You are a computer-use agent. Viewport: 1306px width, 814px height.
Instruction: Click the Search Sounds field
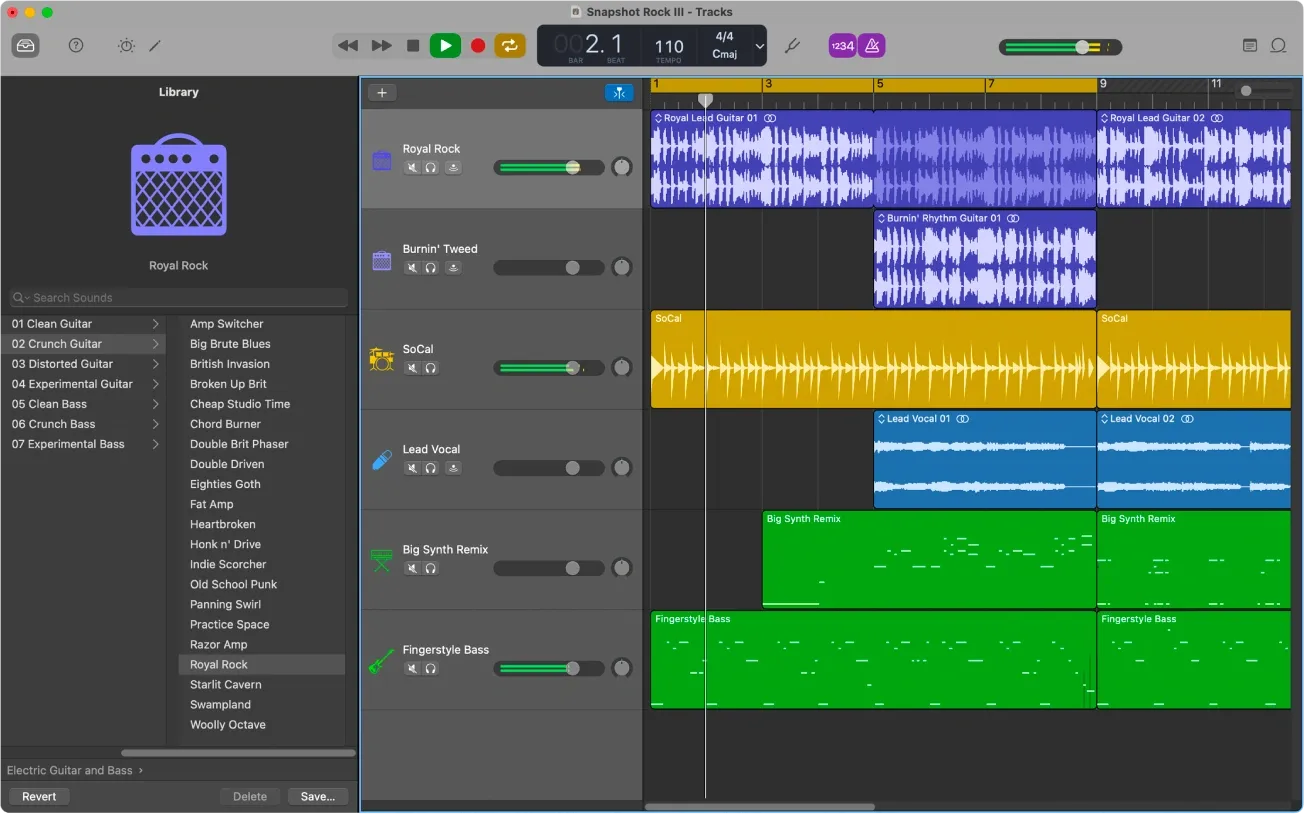tap(177, 297)
